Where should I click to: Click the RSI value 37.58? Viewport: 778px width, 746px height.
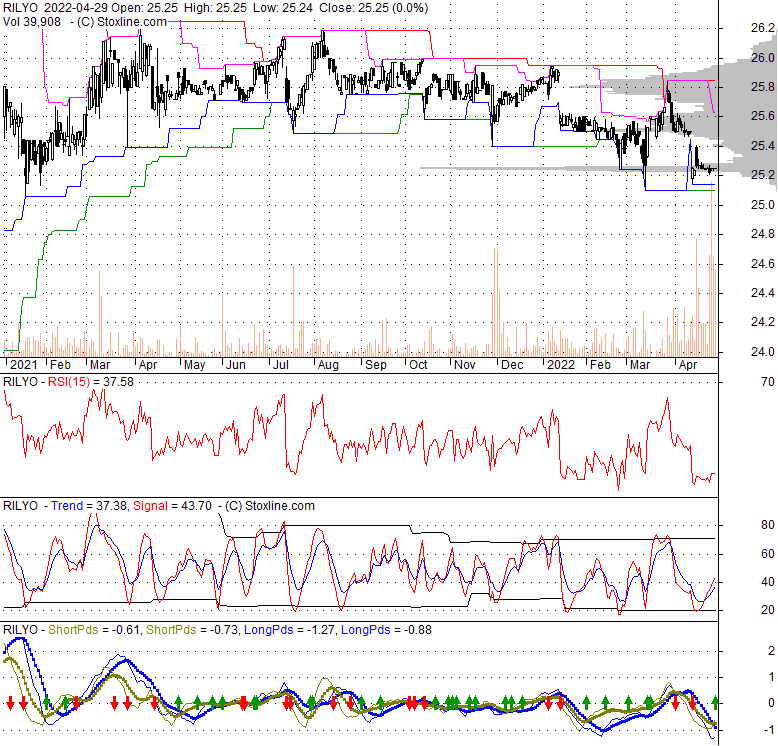click(119, 382)
